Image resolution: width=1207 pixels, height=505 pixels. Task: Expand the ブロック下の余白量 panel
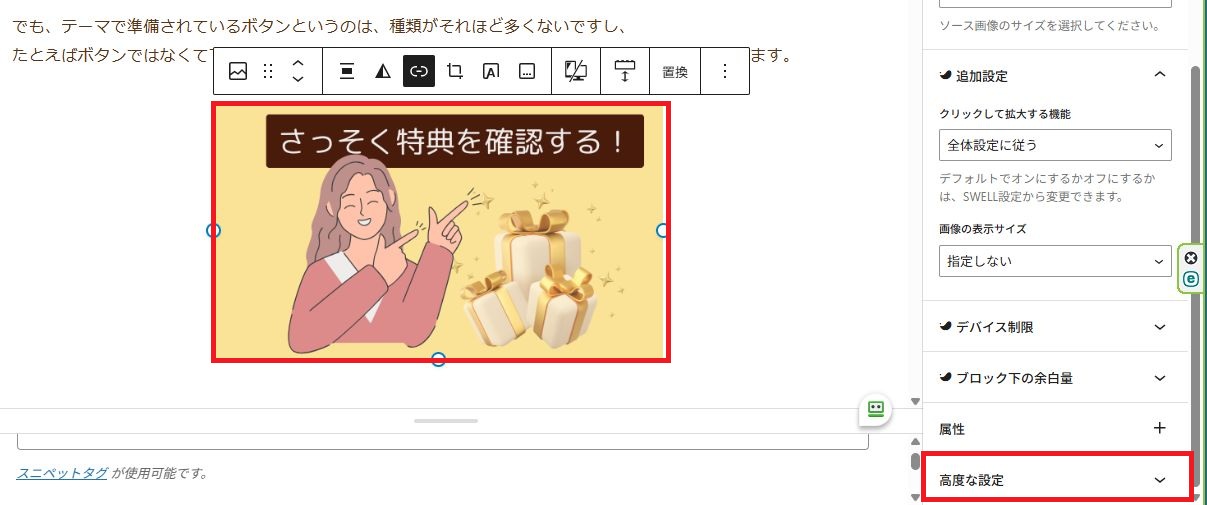click(x=1055, y=378)
